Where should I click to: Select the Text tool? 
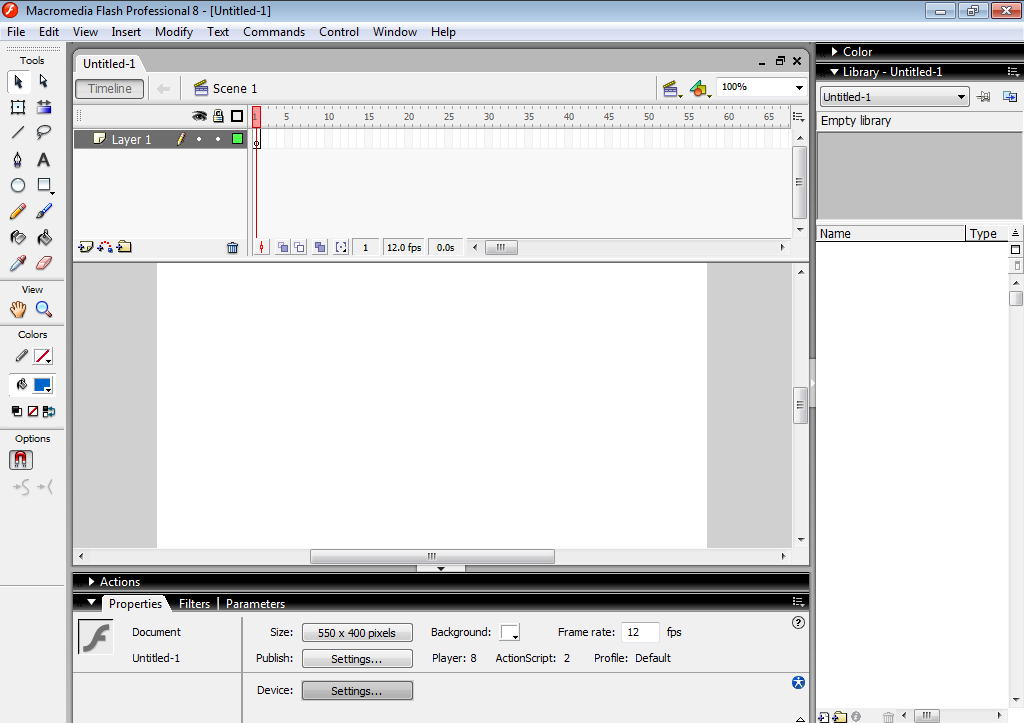(44, 159)
